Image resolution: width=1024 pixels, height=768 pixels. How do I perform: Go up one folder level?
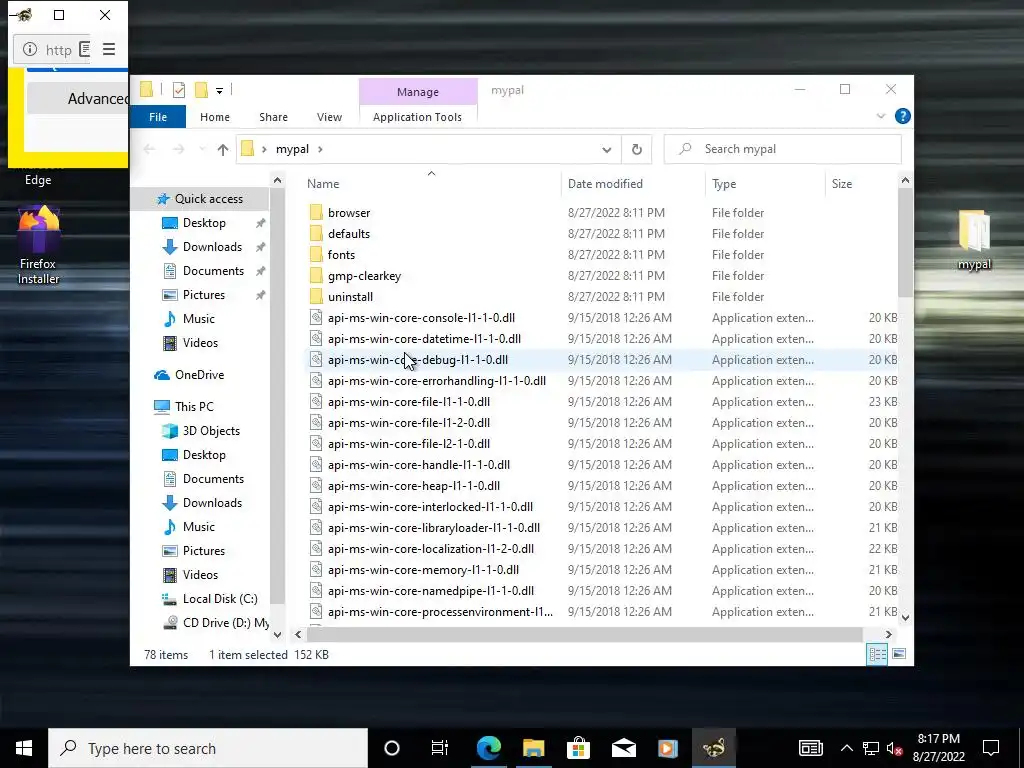[x=223, y=150]
